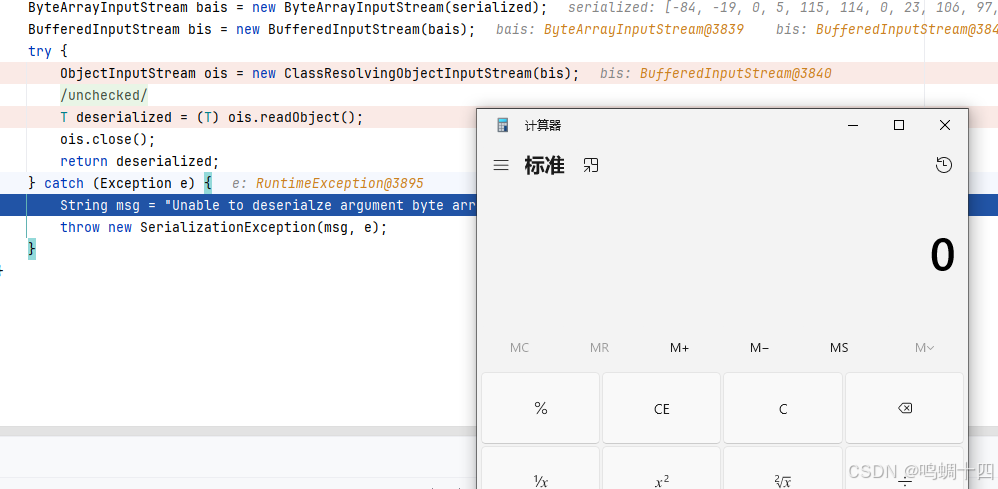Screen dimensions: 998x489
Task: Click the ByteArrayInputStream@3839 inline debug value
Action: [644, 30]
